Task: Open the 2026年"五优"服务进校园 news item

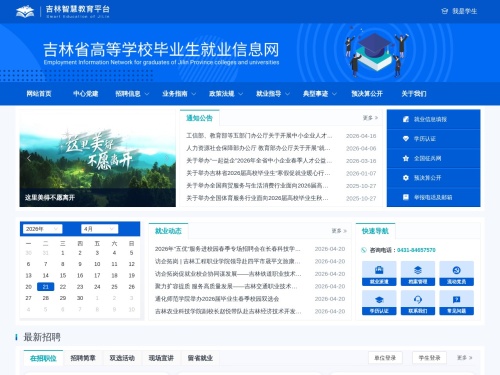Action: [228, 249]
